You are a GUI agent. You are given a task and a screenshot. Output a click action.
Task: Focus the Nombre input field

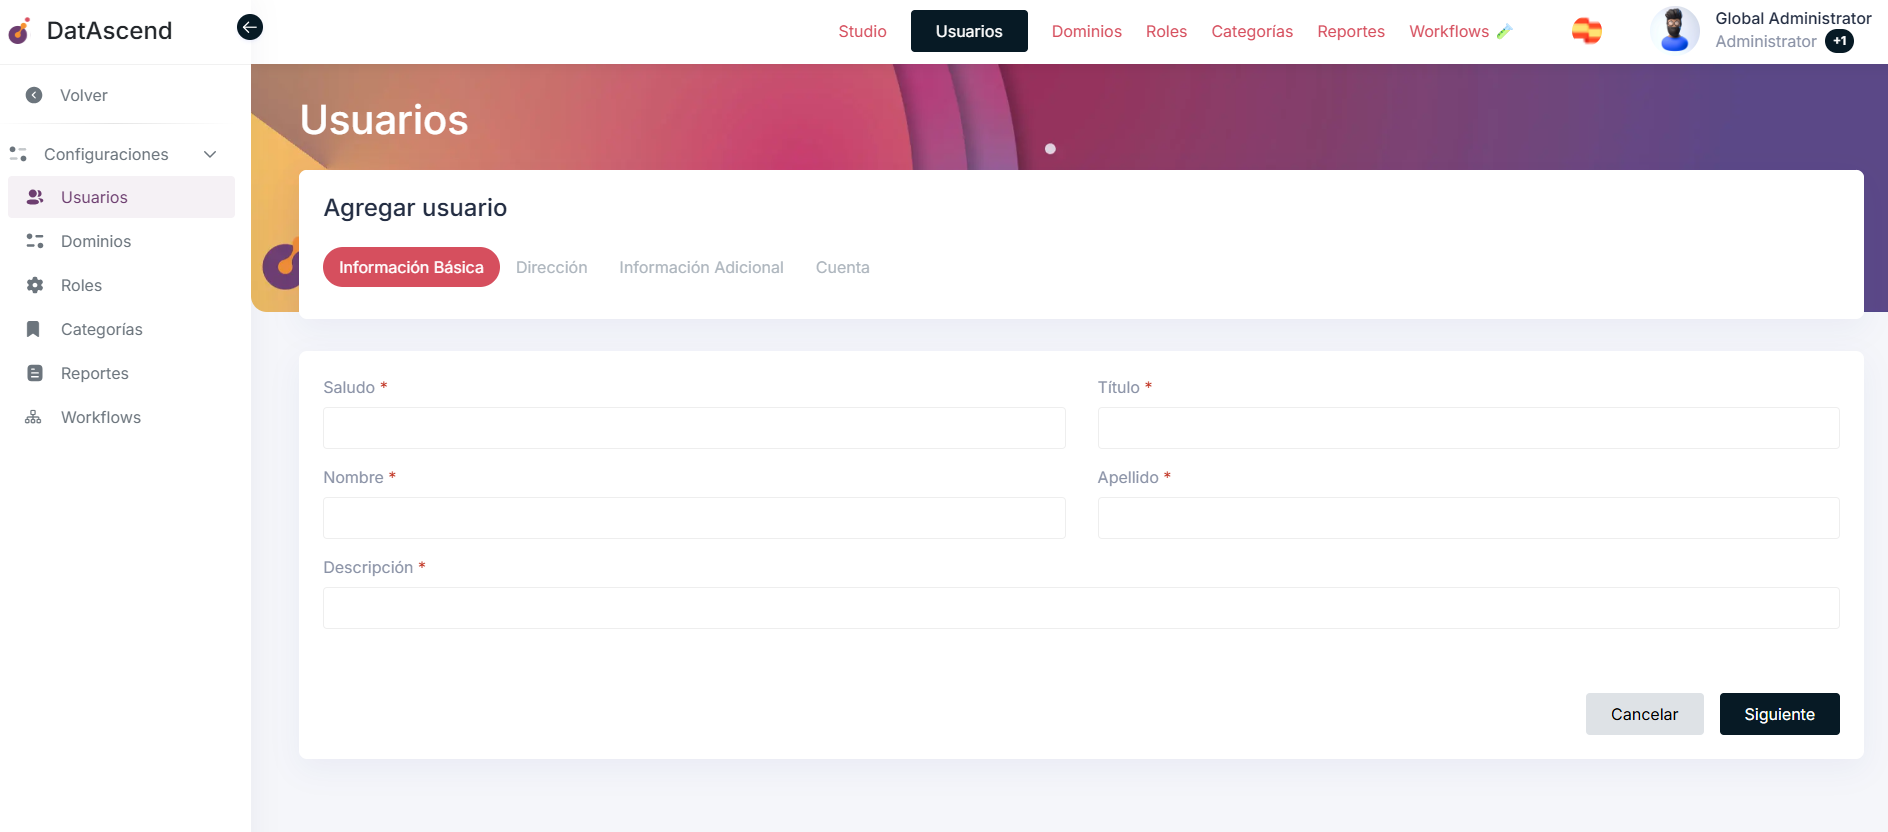point(694,518)
